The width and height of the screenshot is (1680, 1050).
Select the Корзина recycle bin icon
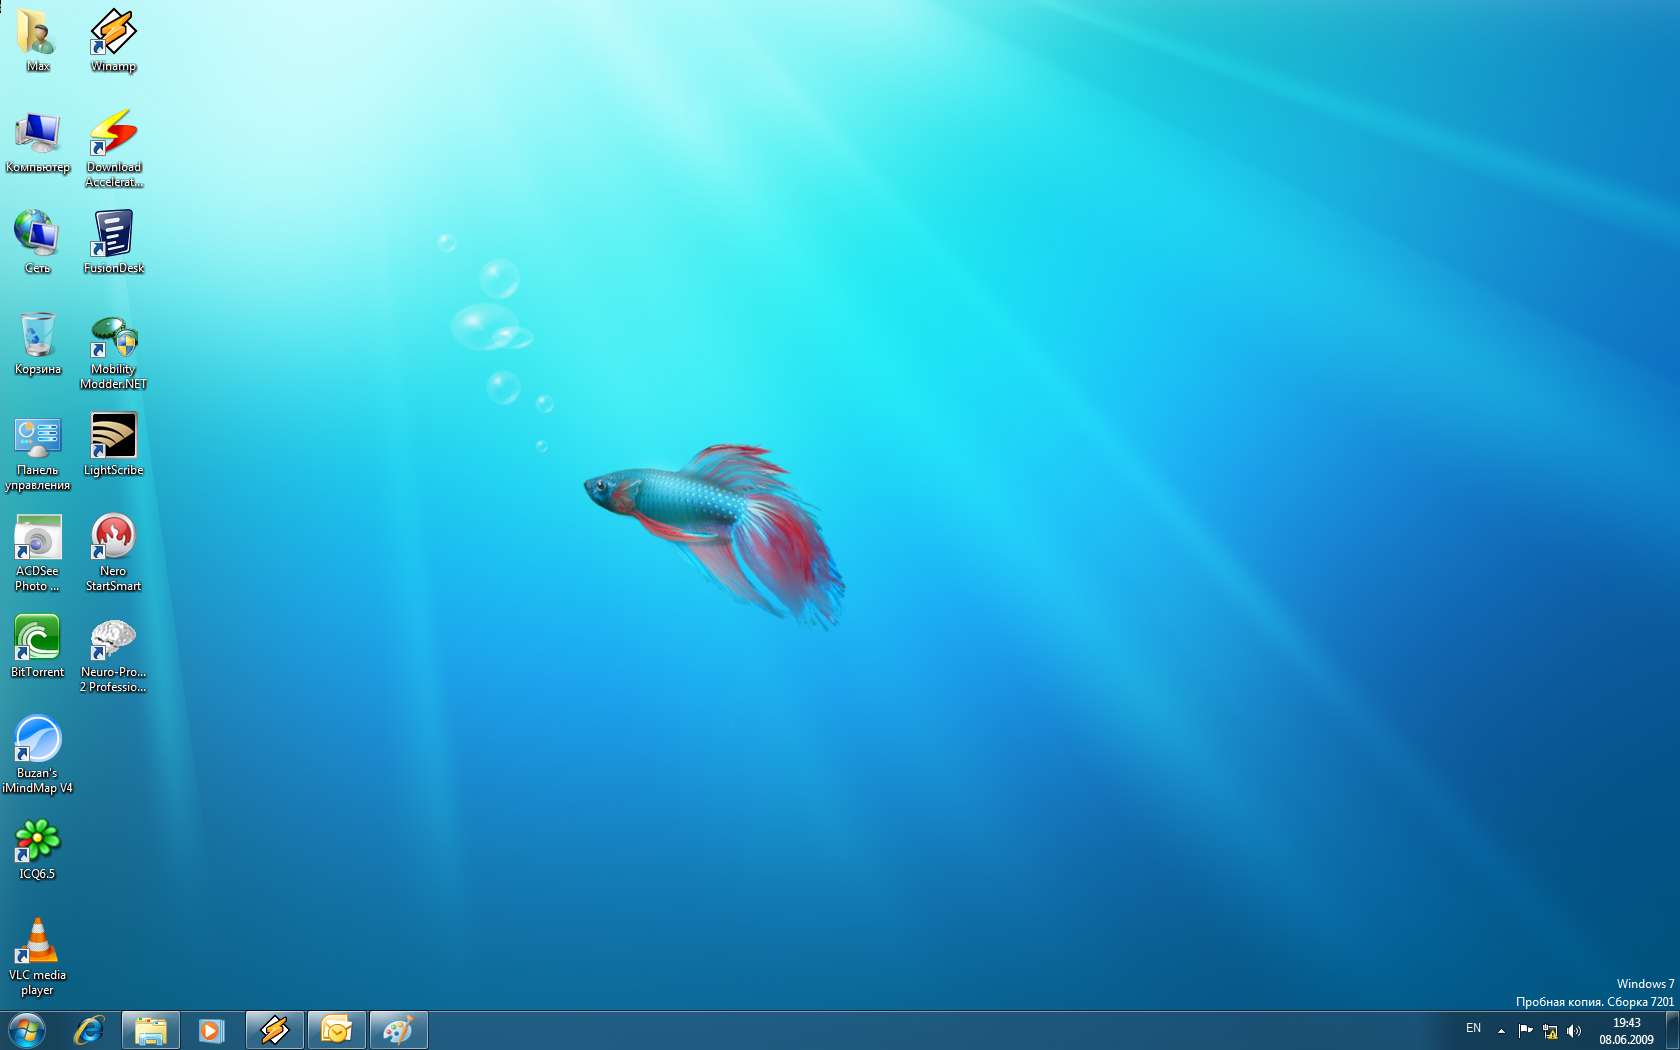tap(37, 343)
